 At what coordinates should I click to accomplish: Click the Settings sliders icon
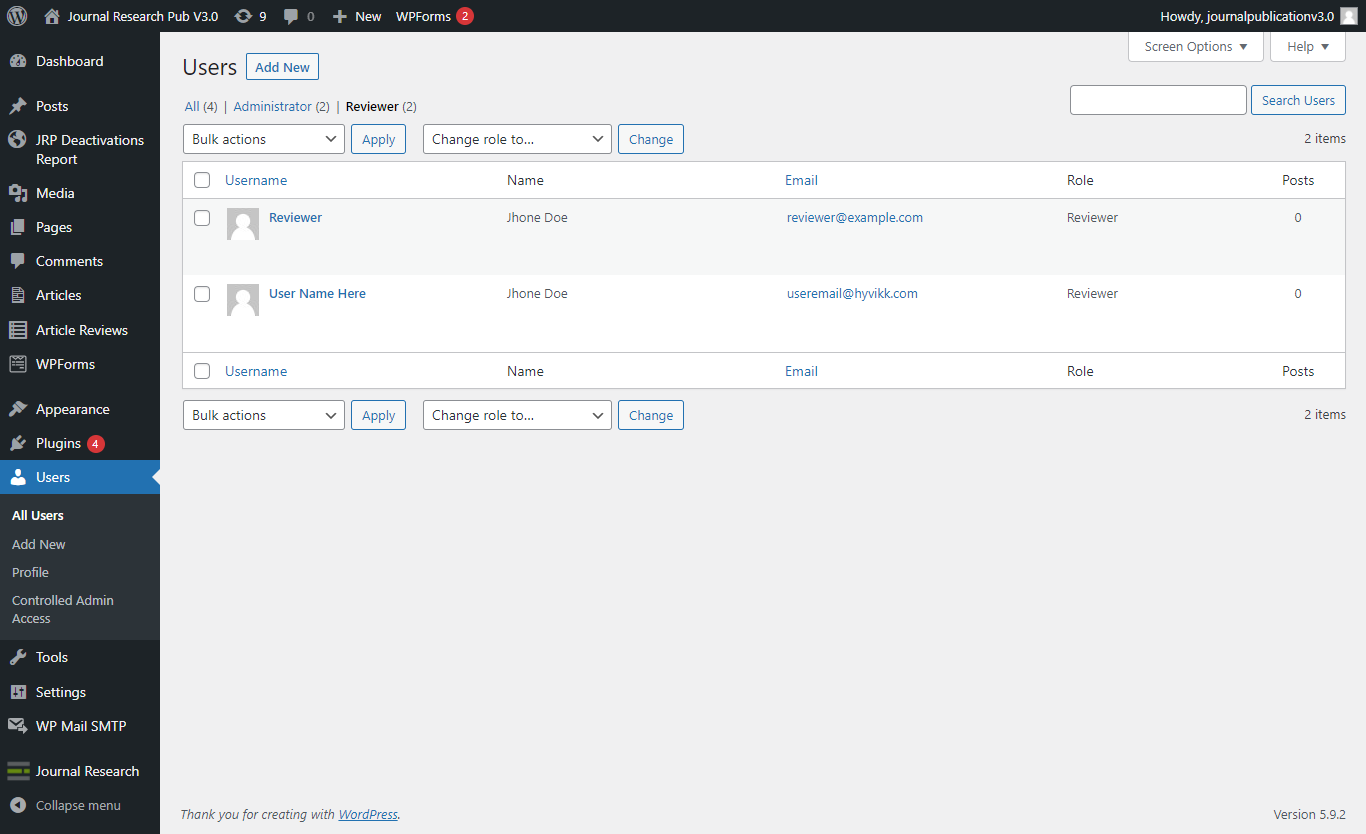coord(18,692)
